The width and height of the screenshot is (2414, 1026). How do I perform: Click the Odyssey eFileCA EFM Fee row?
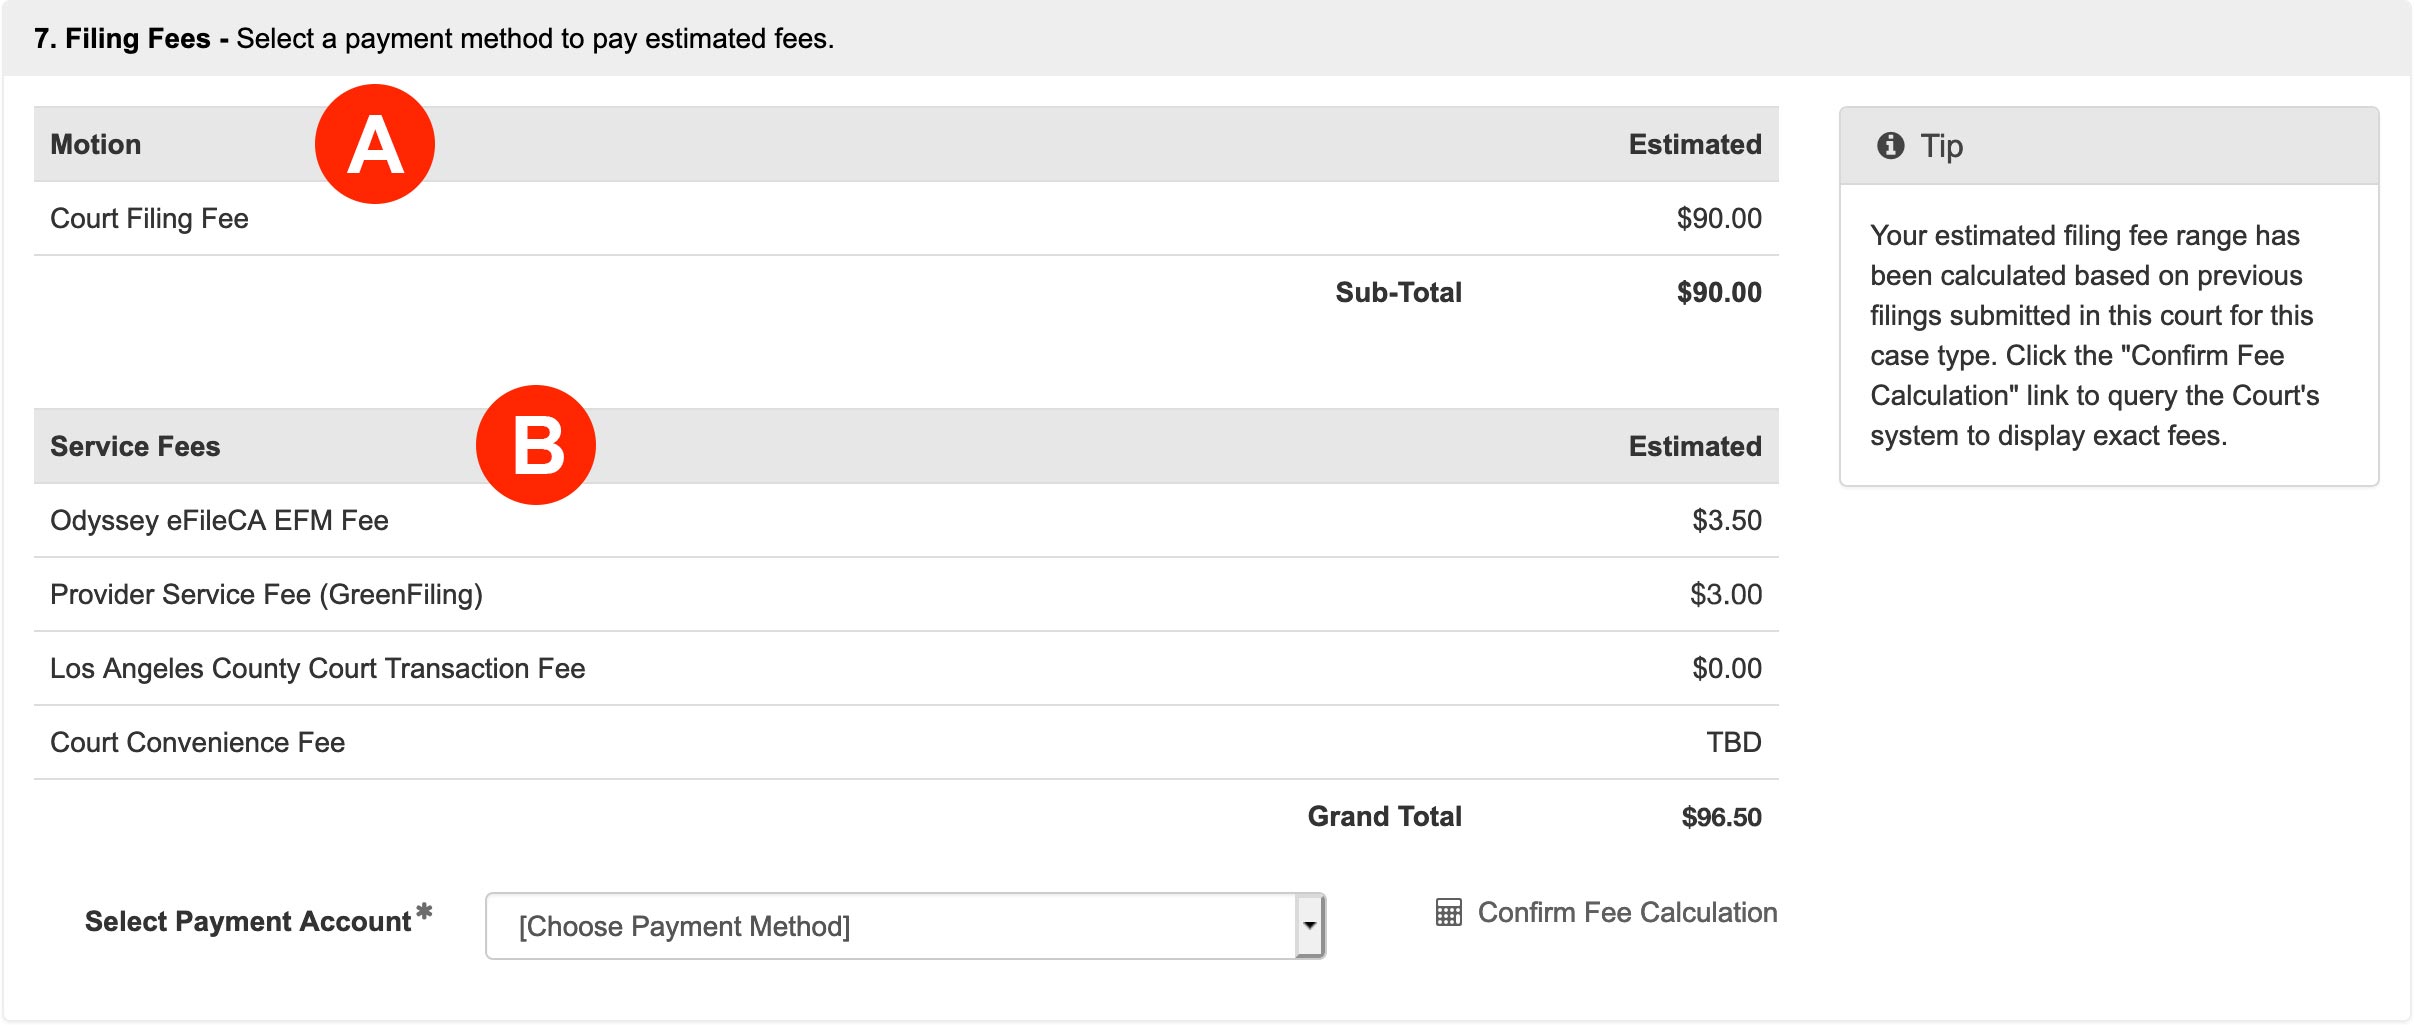tap(220, 520)
